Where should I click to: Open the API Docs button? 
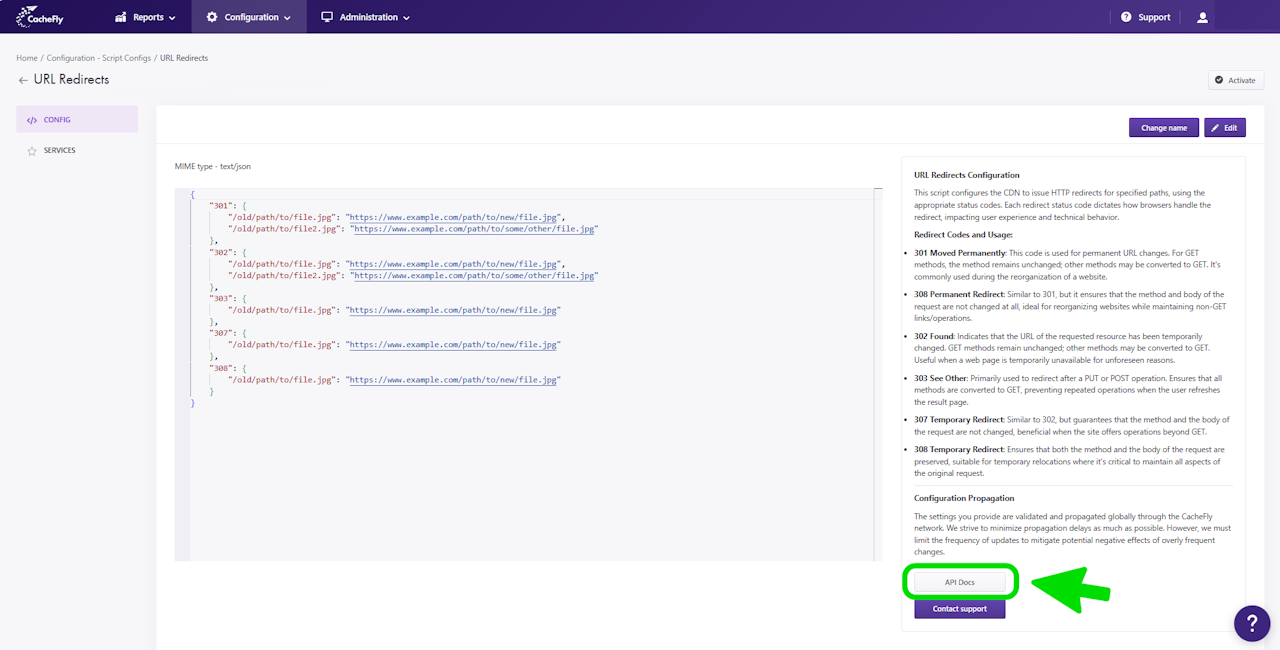pyautogui.click(x=959, y=582)
